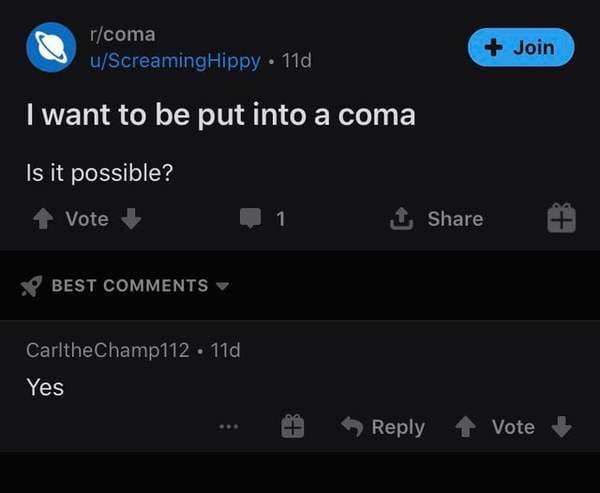View u/ScreamingHippy's profile

click(175, 60)
